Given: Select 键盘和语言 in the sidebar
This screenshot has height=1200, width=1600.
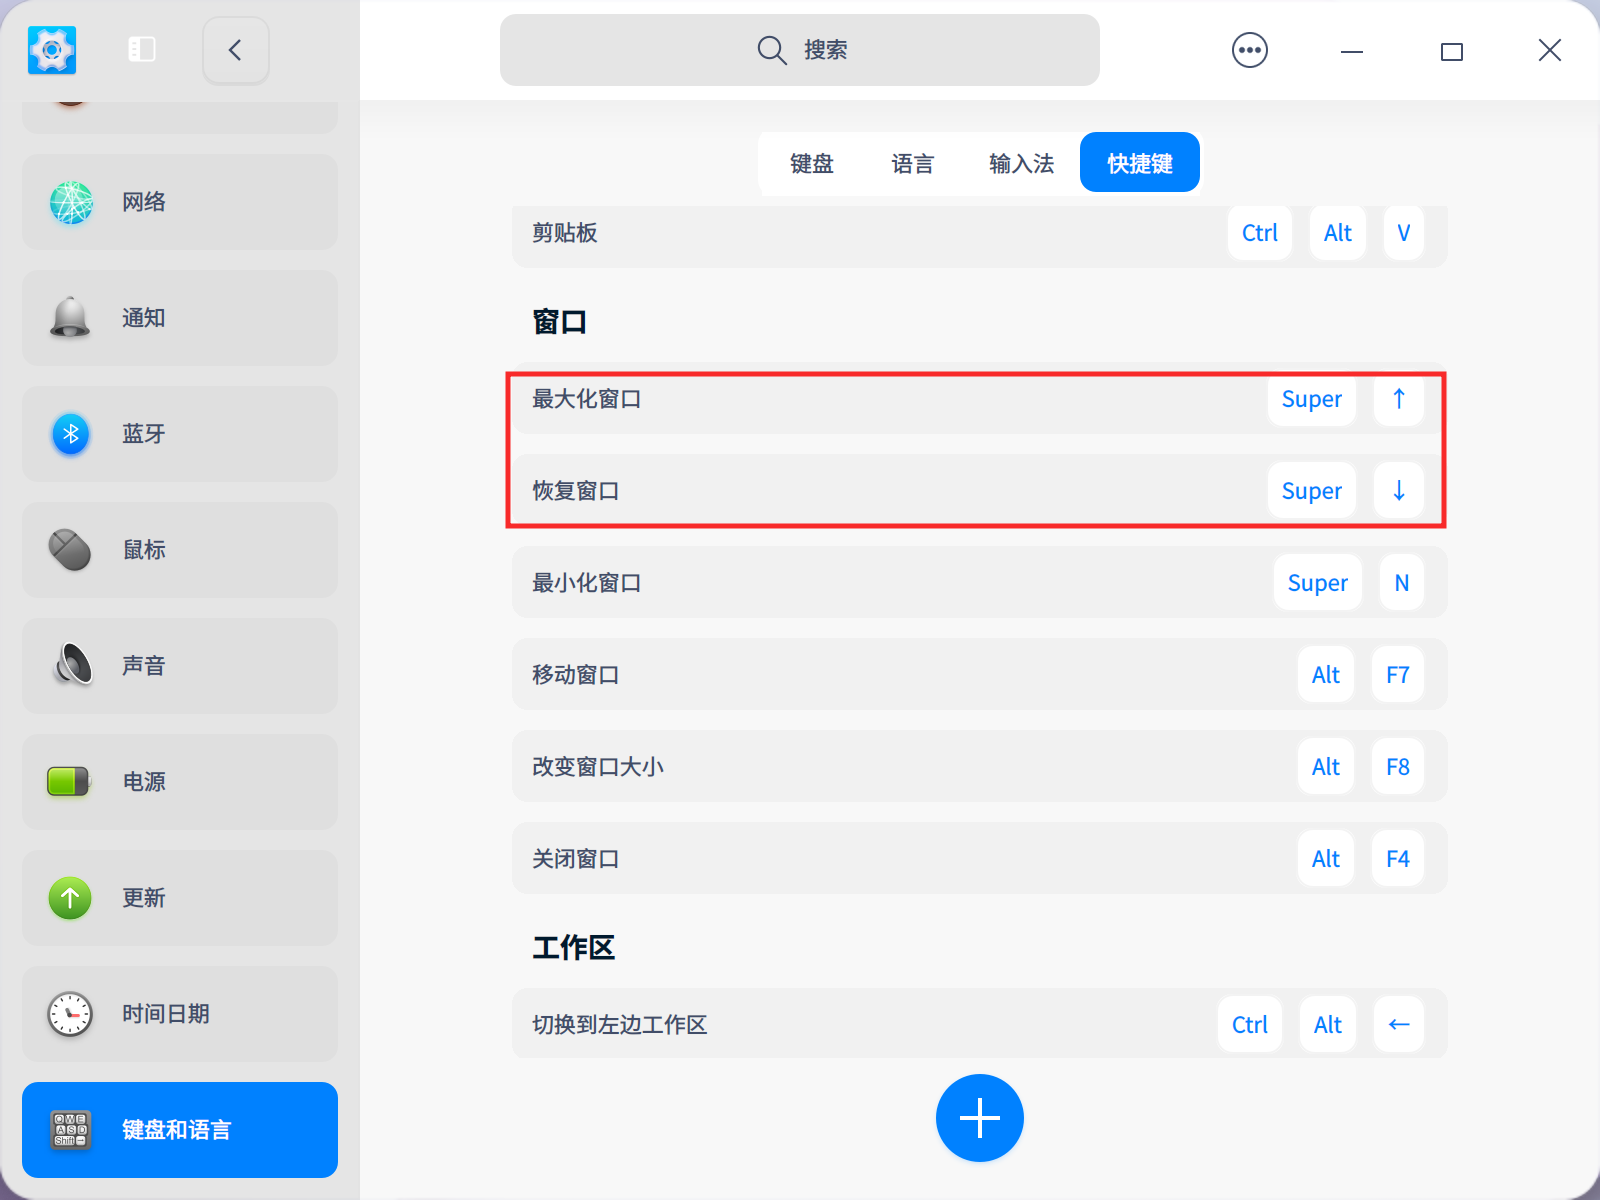Looking at the screenshot, I should coord(179,1130).
